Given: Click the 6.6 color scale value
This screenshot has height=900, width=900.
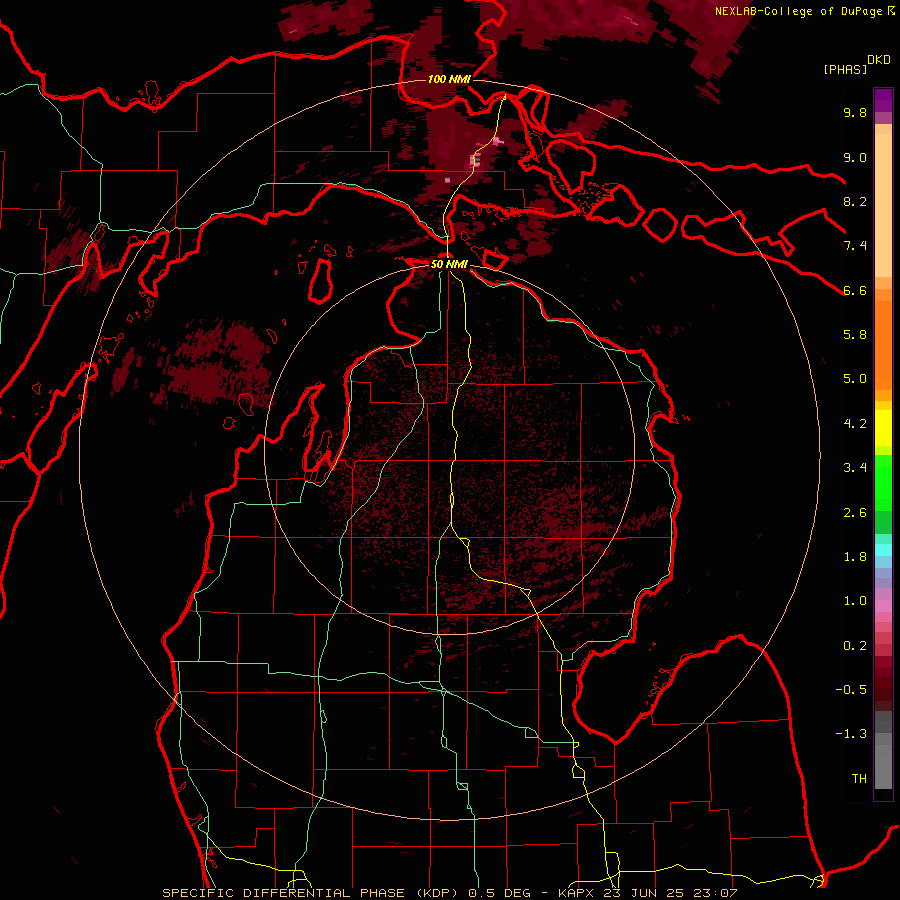Looking at the screenshot, I should pos(855,290).
